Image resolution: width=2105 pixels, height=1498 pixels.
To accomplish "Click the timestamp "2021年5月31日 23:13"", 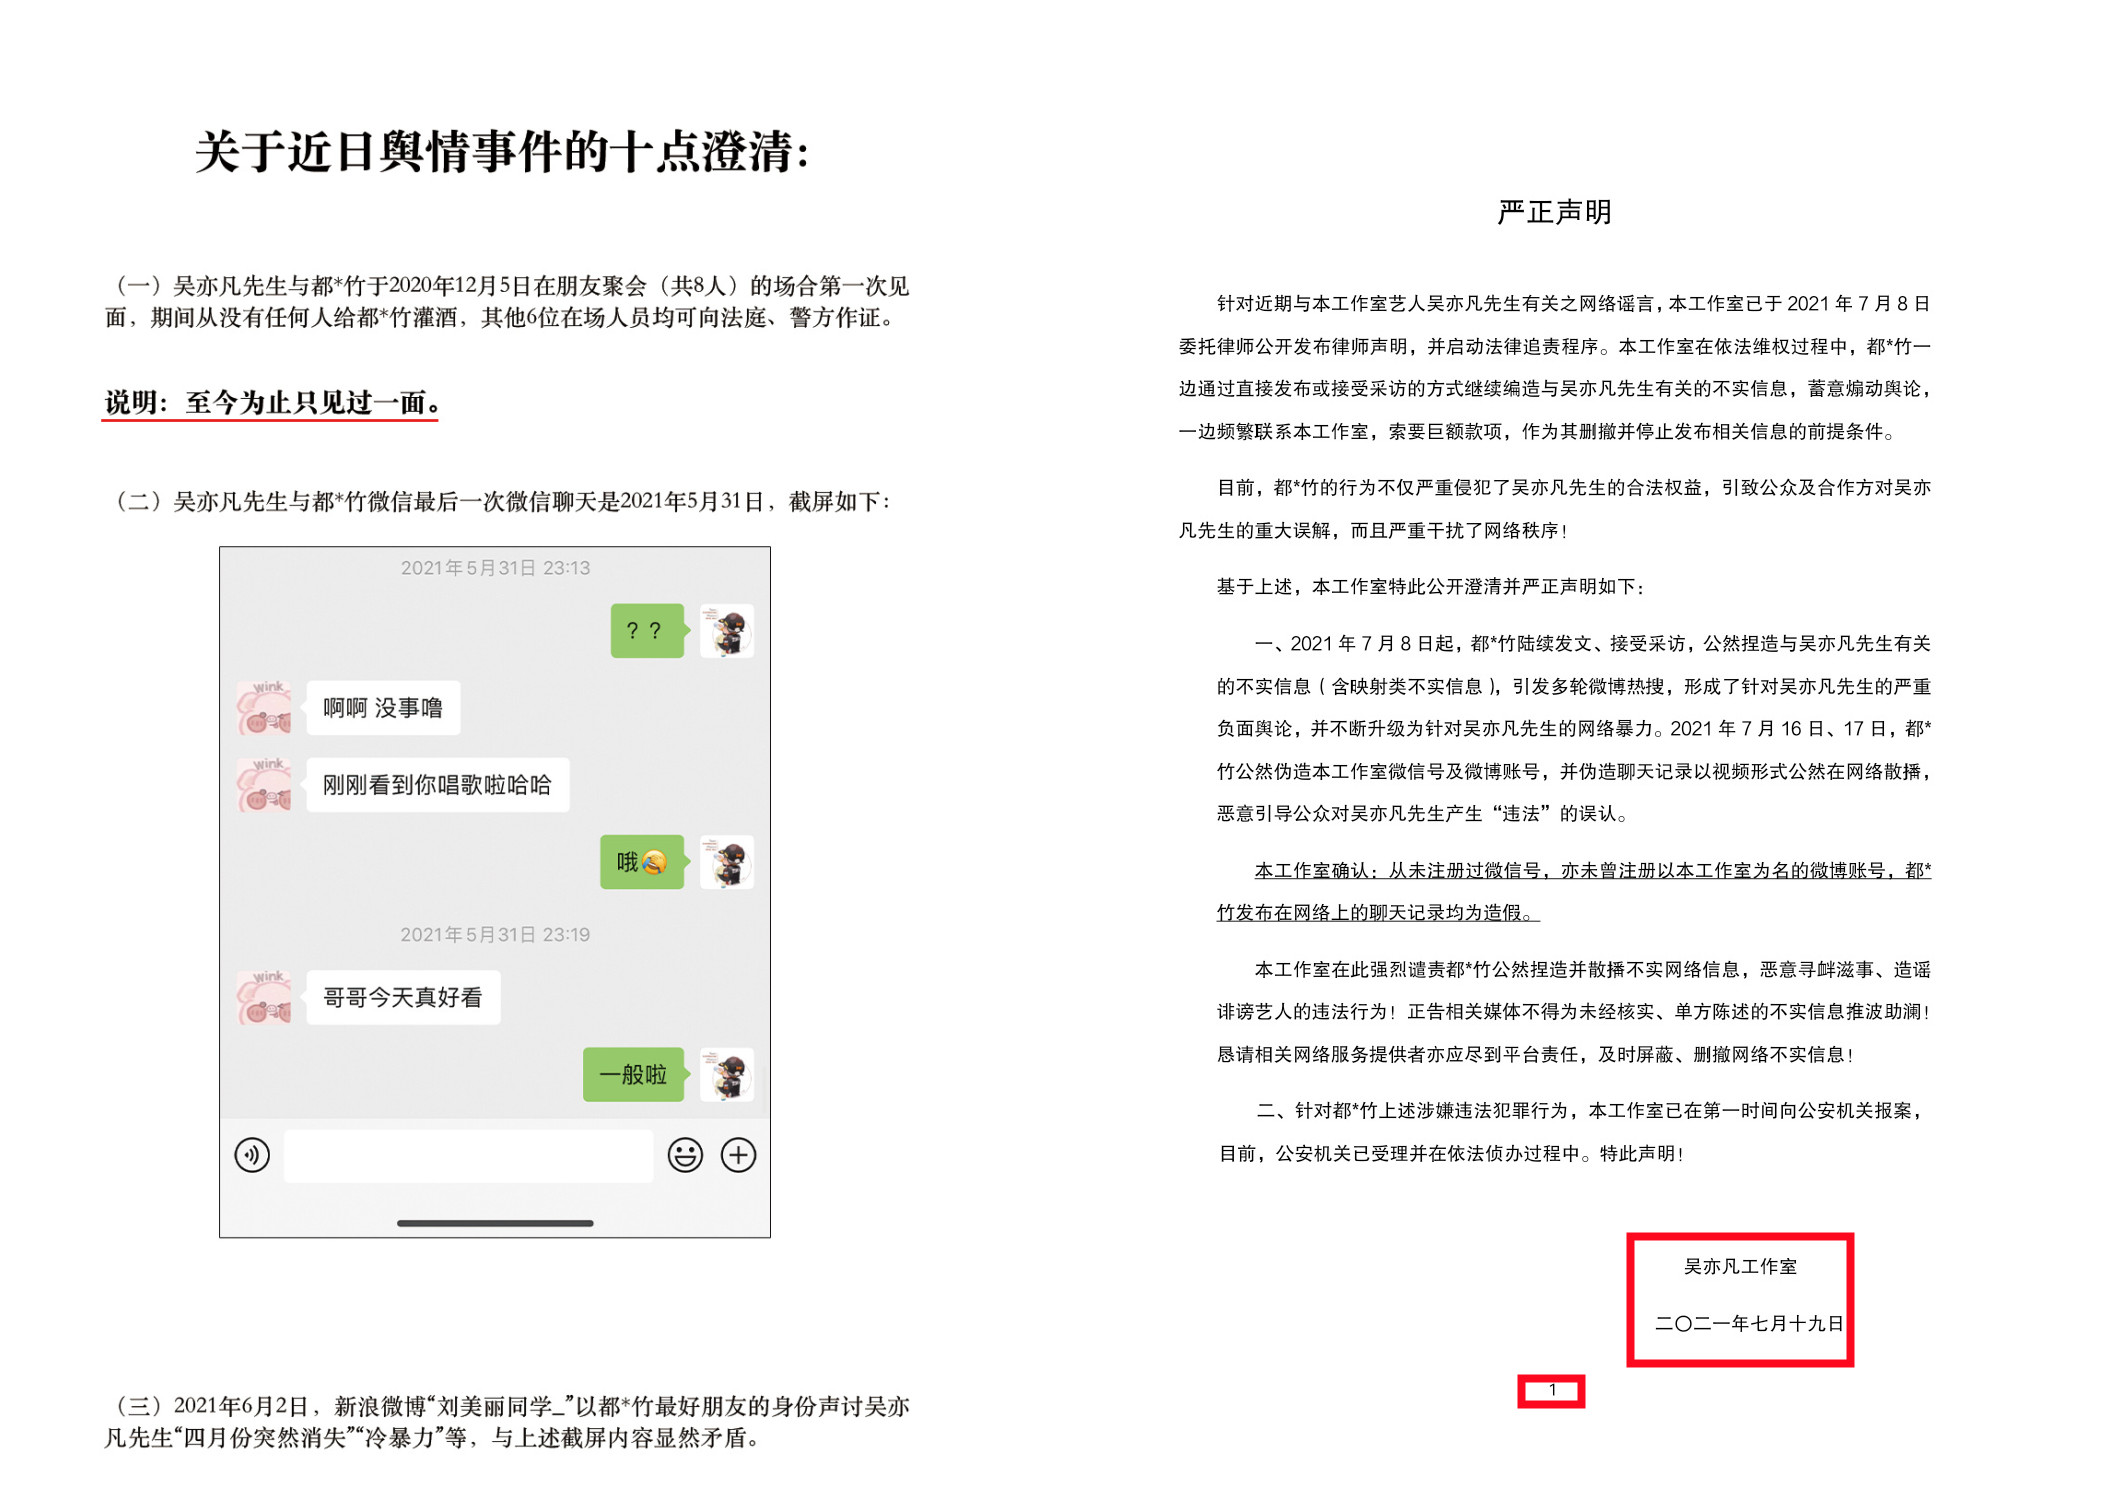I will click(x=495, y=567).
